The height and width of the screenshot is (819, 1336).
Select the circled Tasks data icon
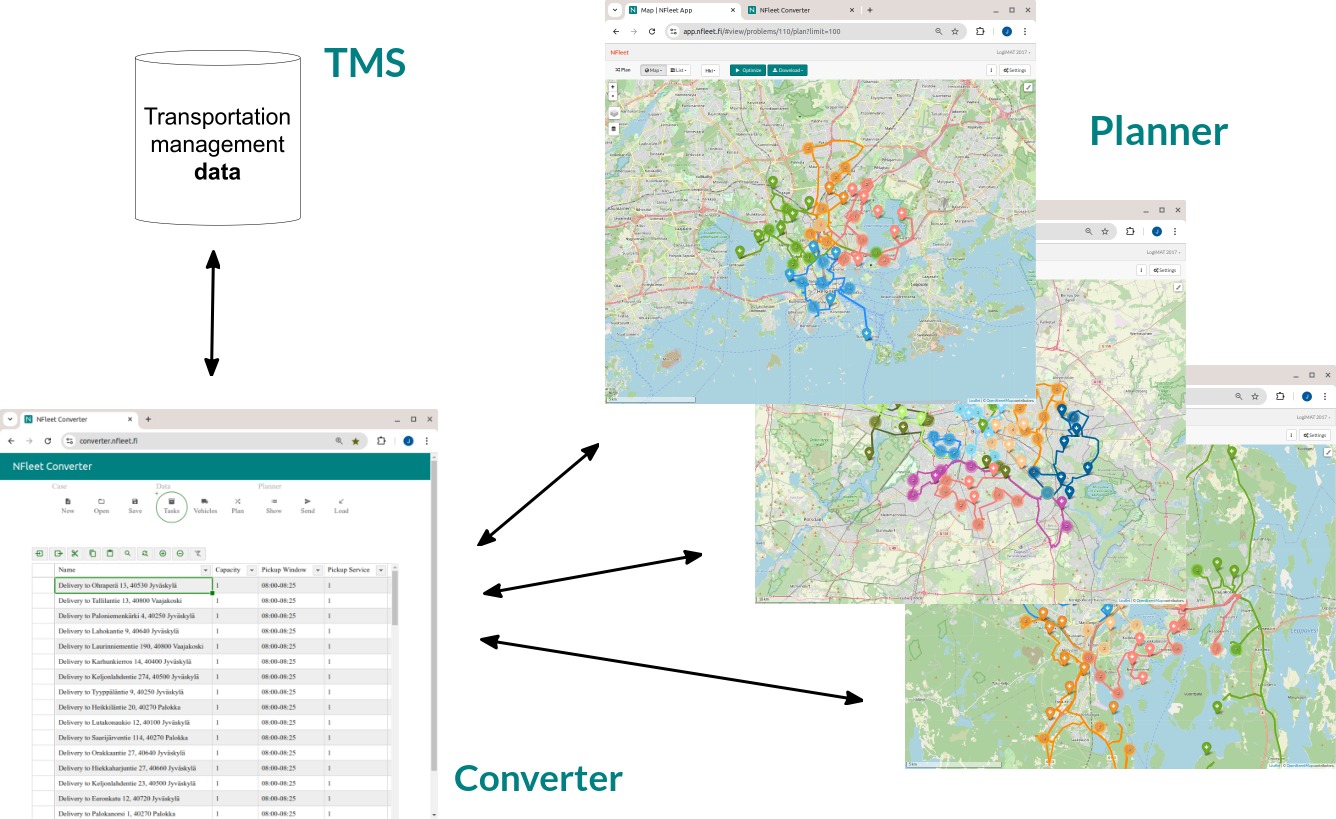tap(171, 505)
